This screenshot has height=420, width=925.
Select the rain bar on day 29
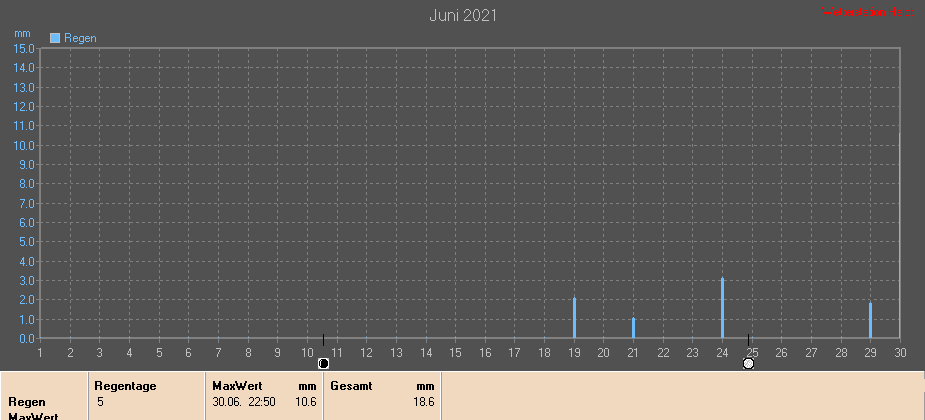(x=870, y=320)
